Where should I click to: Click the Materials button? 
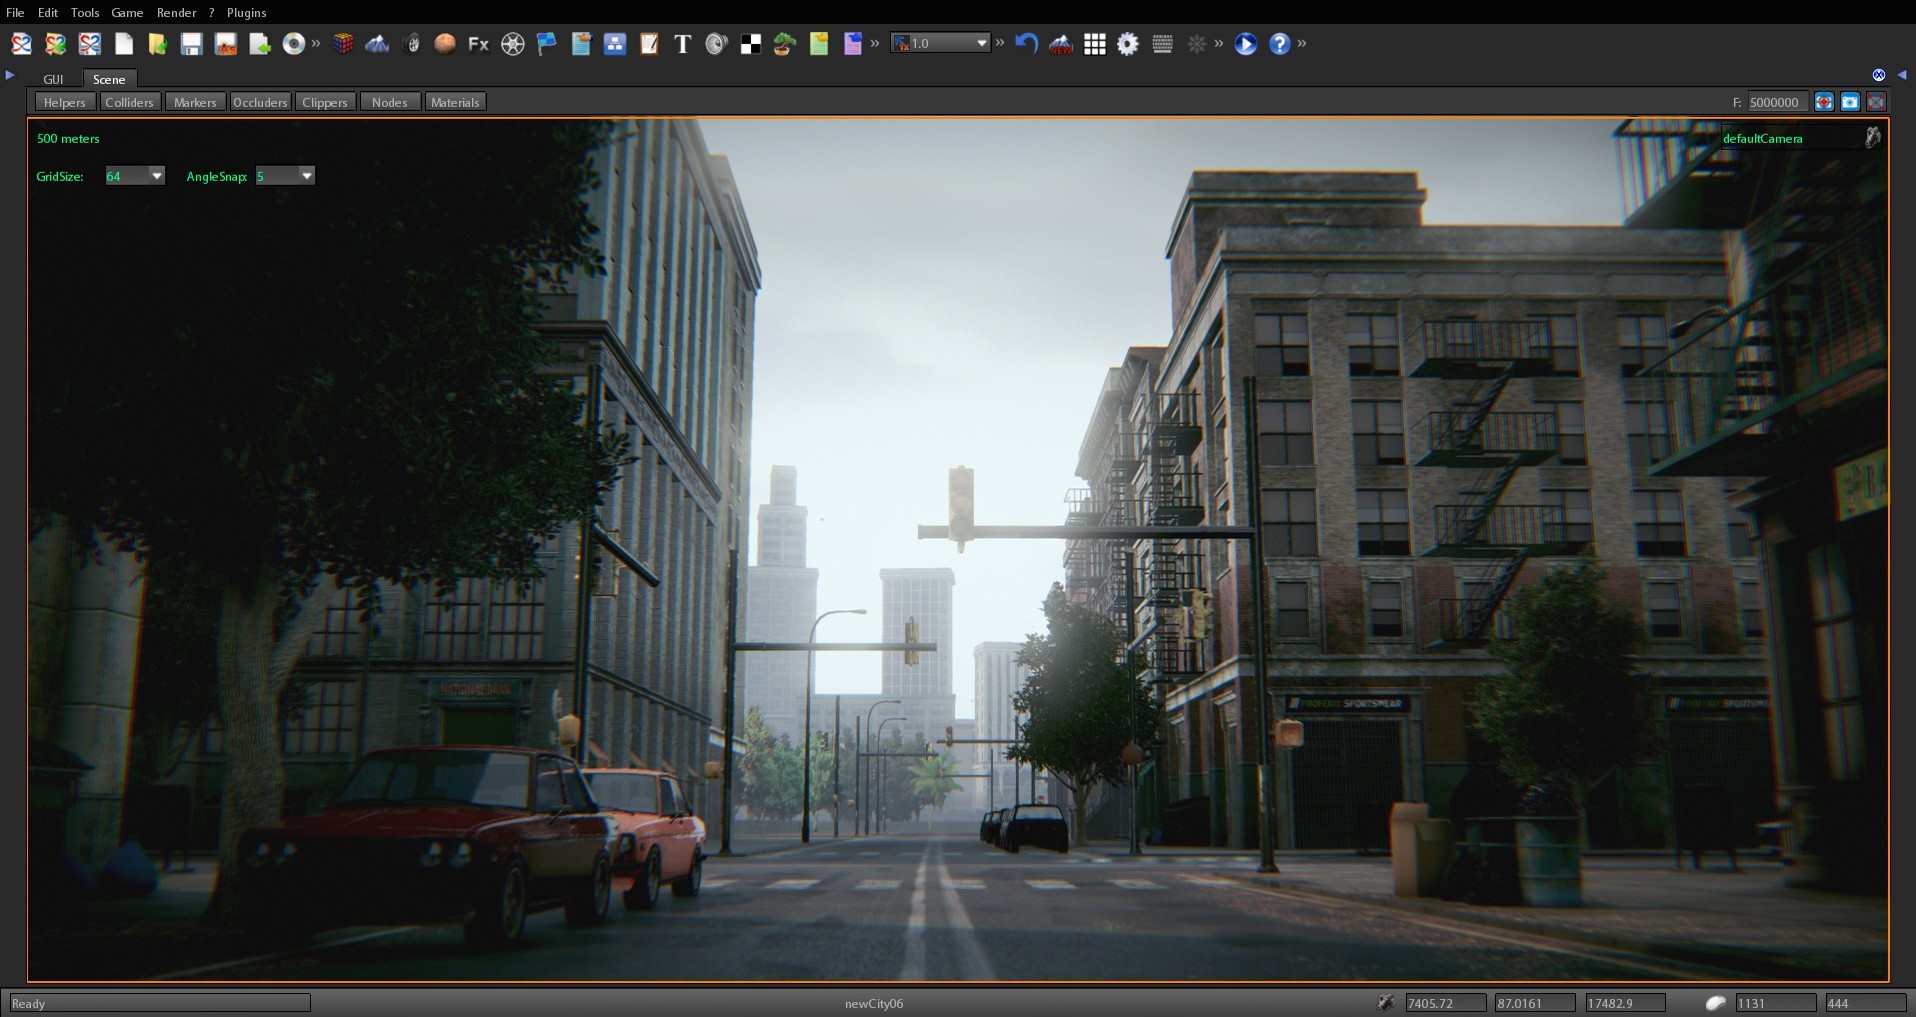[x=455, y=101]
